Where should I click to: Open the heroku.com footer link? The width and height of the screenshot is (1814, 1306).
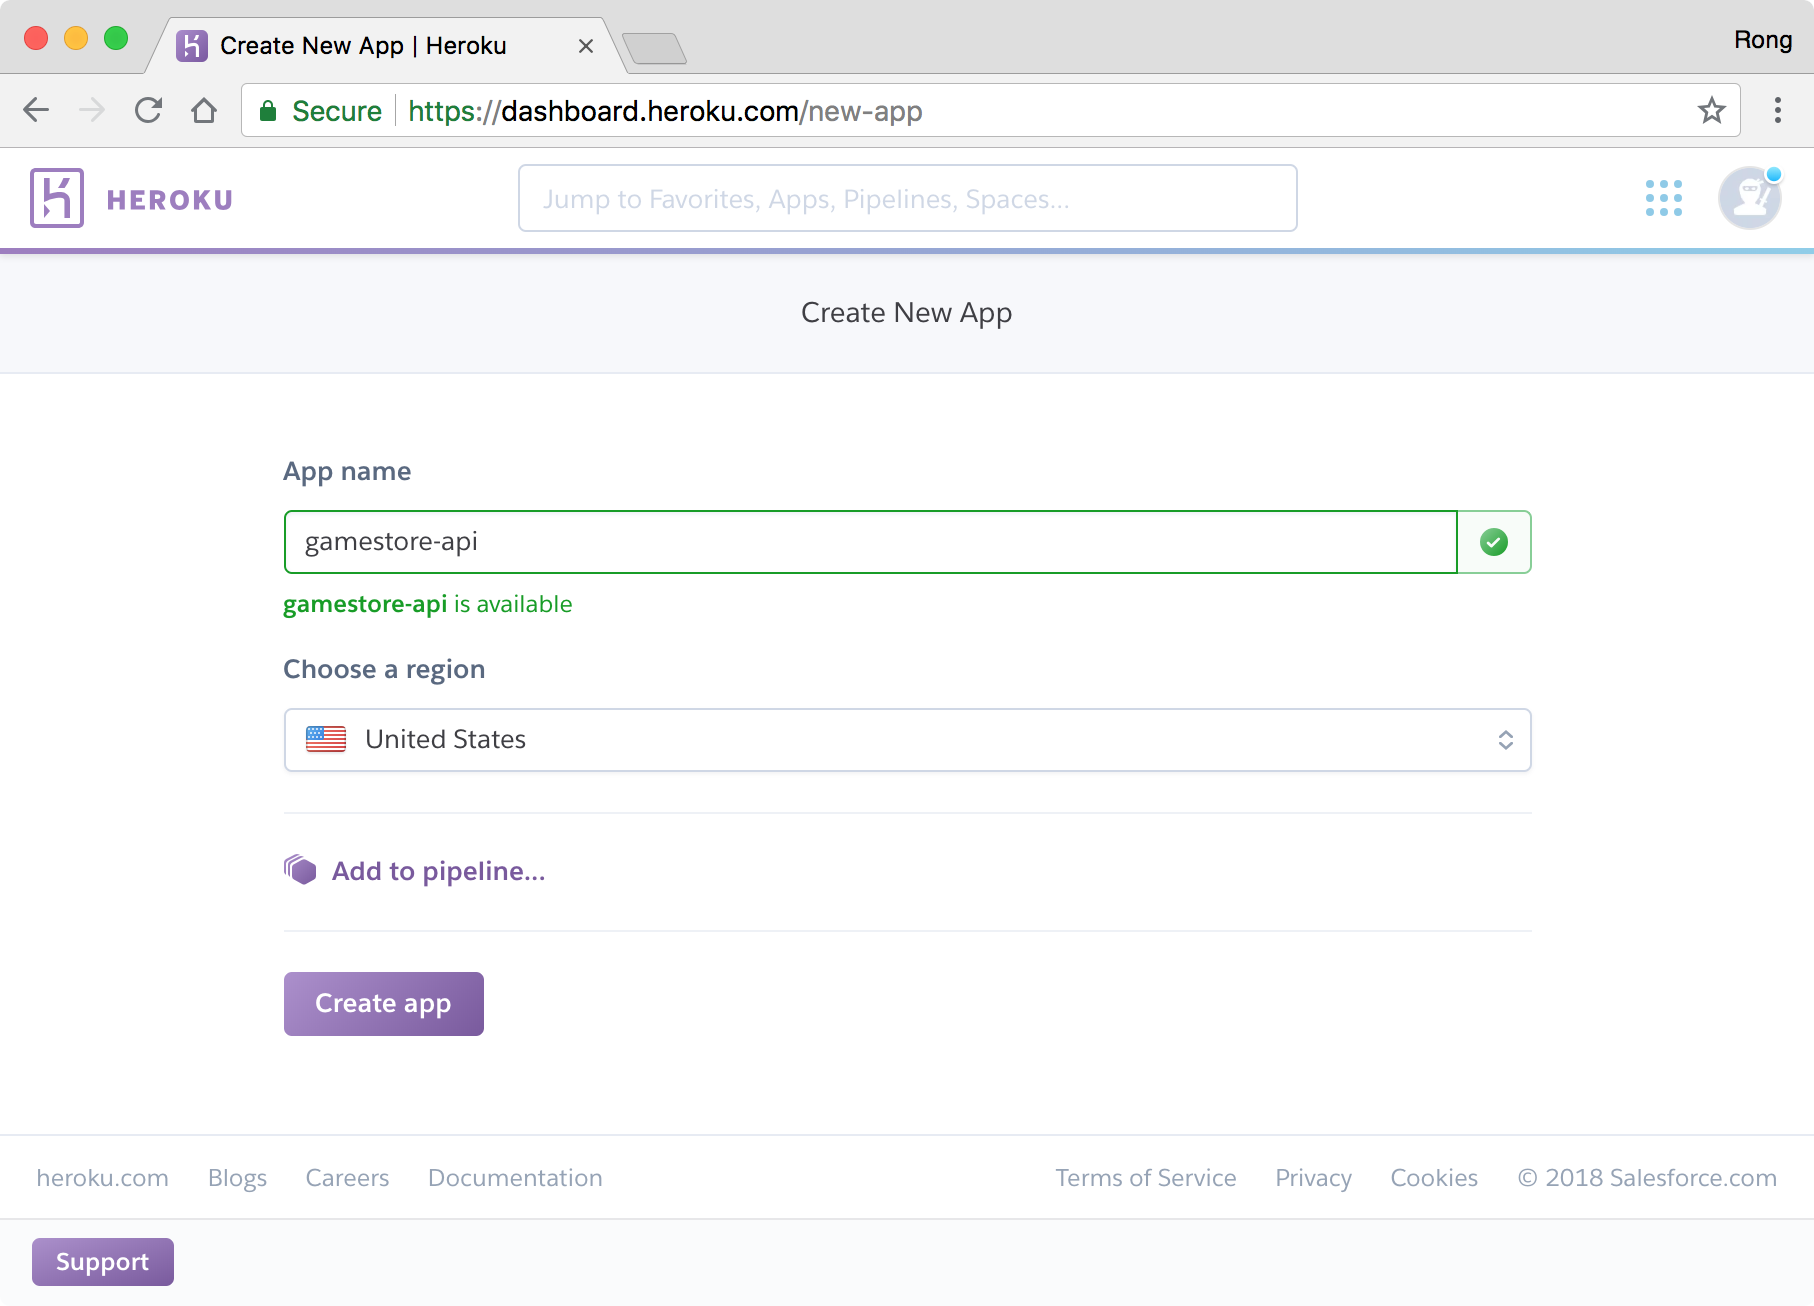click(102, 1178)
